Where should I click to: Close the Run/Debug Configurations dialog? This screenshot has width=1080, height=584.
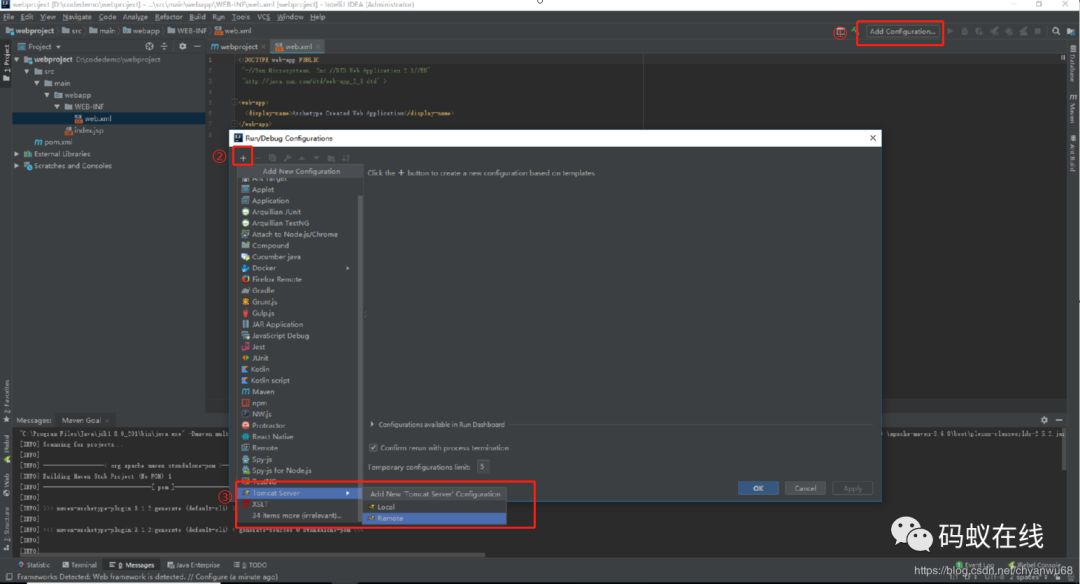pyautogui.click(x=873, y=138)
